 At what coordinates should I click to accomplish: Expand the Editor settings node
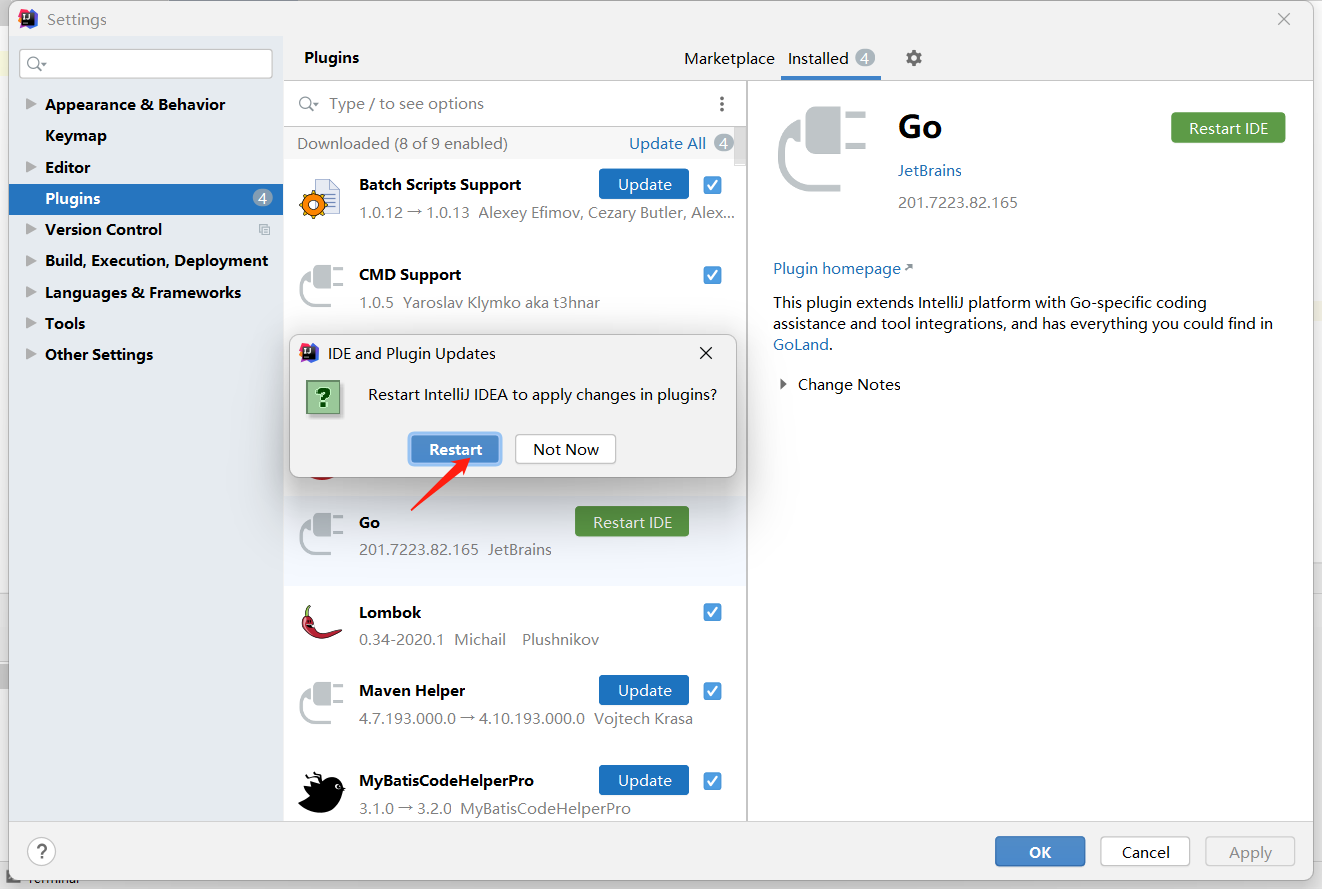(31, 167)
